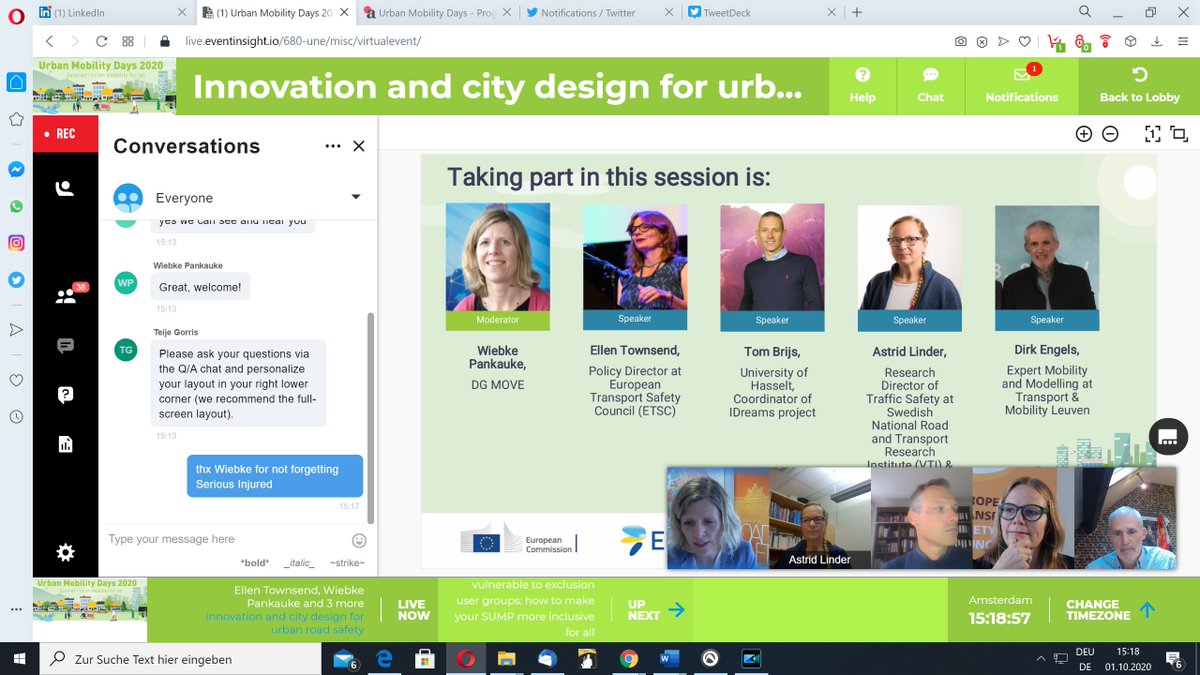Select Astrid Linder video thumbnail
The height and width of the screenshot is (675, 1200).
(820, 517)
